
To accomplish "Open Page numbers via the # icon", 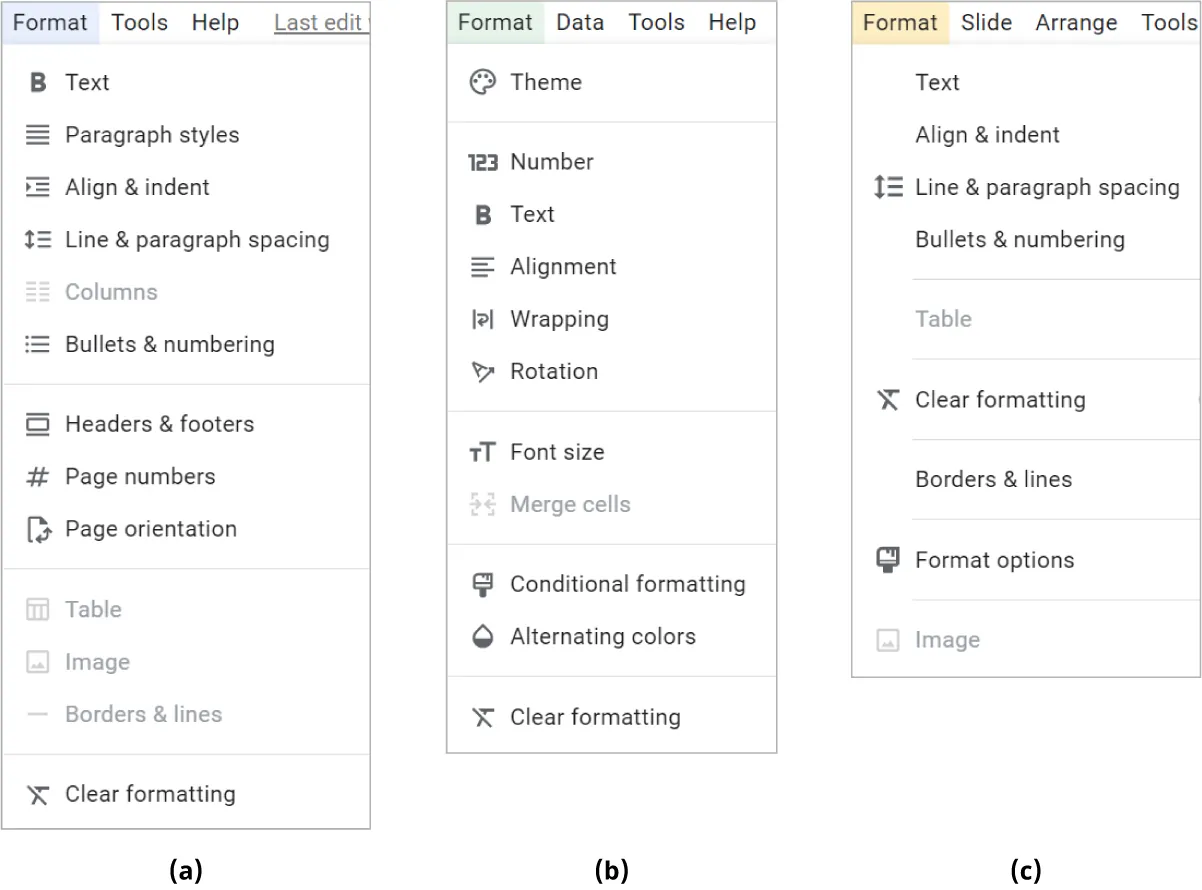I will (x=37, y=477).
